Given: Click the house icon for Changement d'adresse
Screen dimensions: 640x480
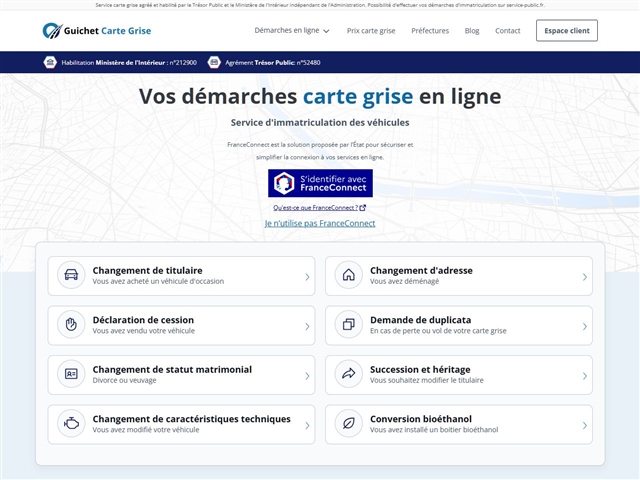Looking at the screenshot, I should [349, 275].
